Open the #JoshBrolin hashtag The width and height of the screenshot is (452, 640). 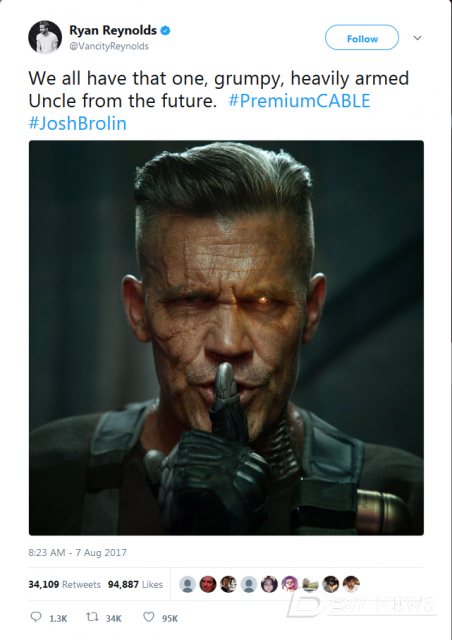(x=78, y=123)
